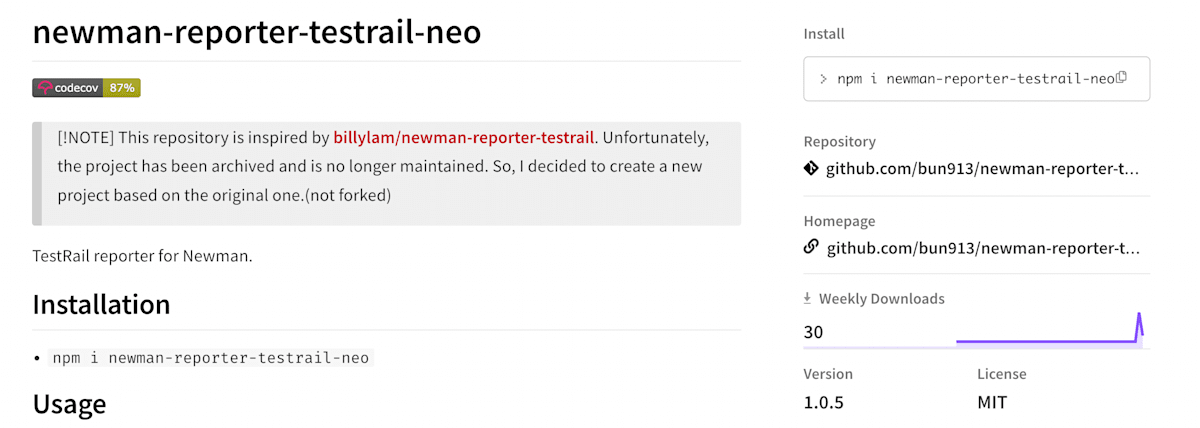This screenshot has height=428, width=1200.
Task: Click the prompt chevron in install command
Action: (823, 79)
